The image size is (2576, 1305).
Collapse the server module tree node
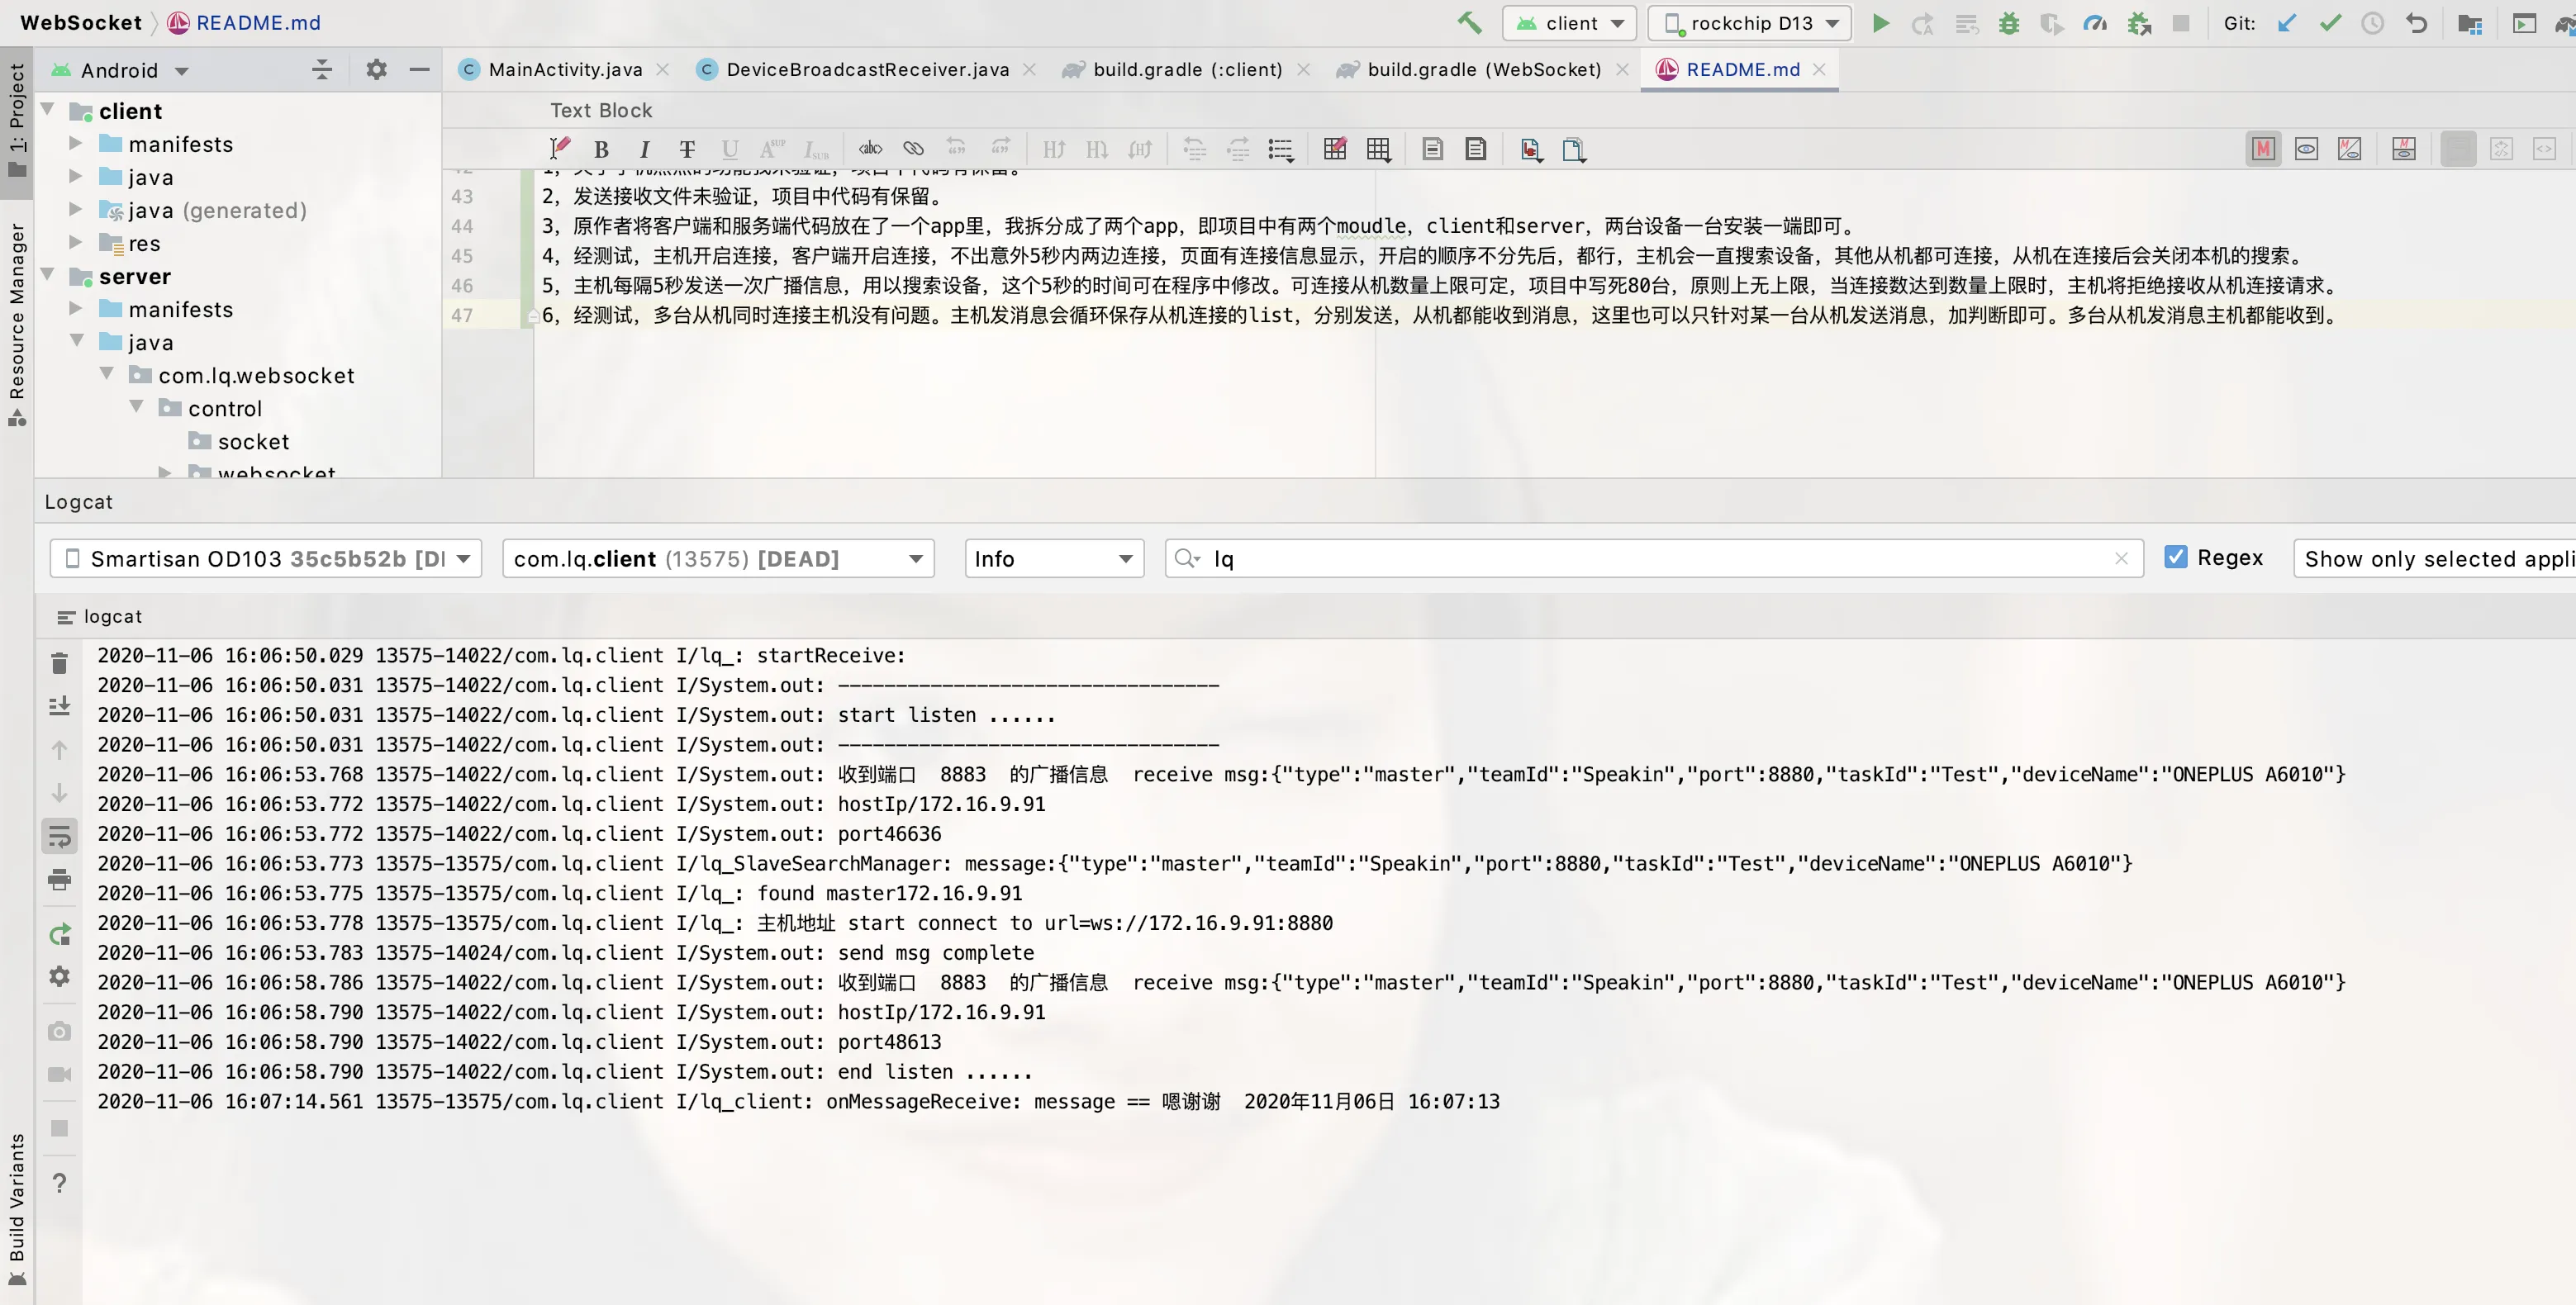point(48,275)
